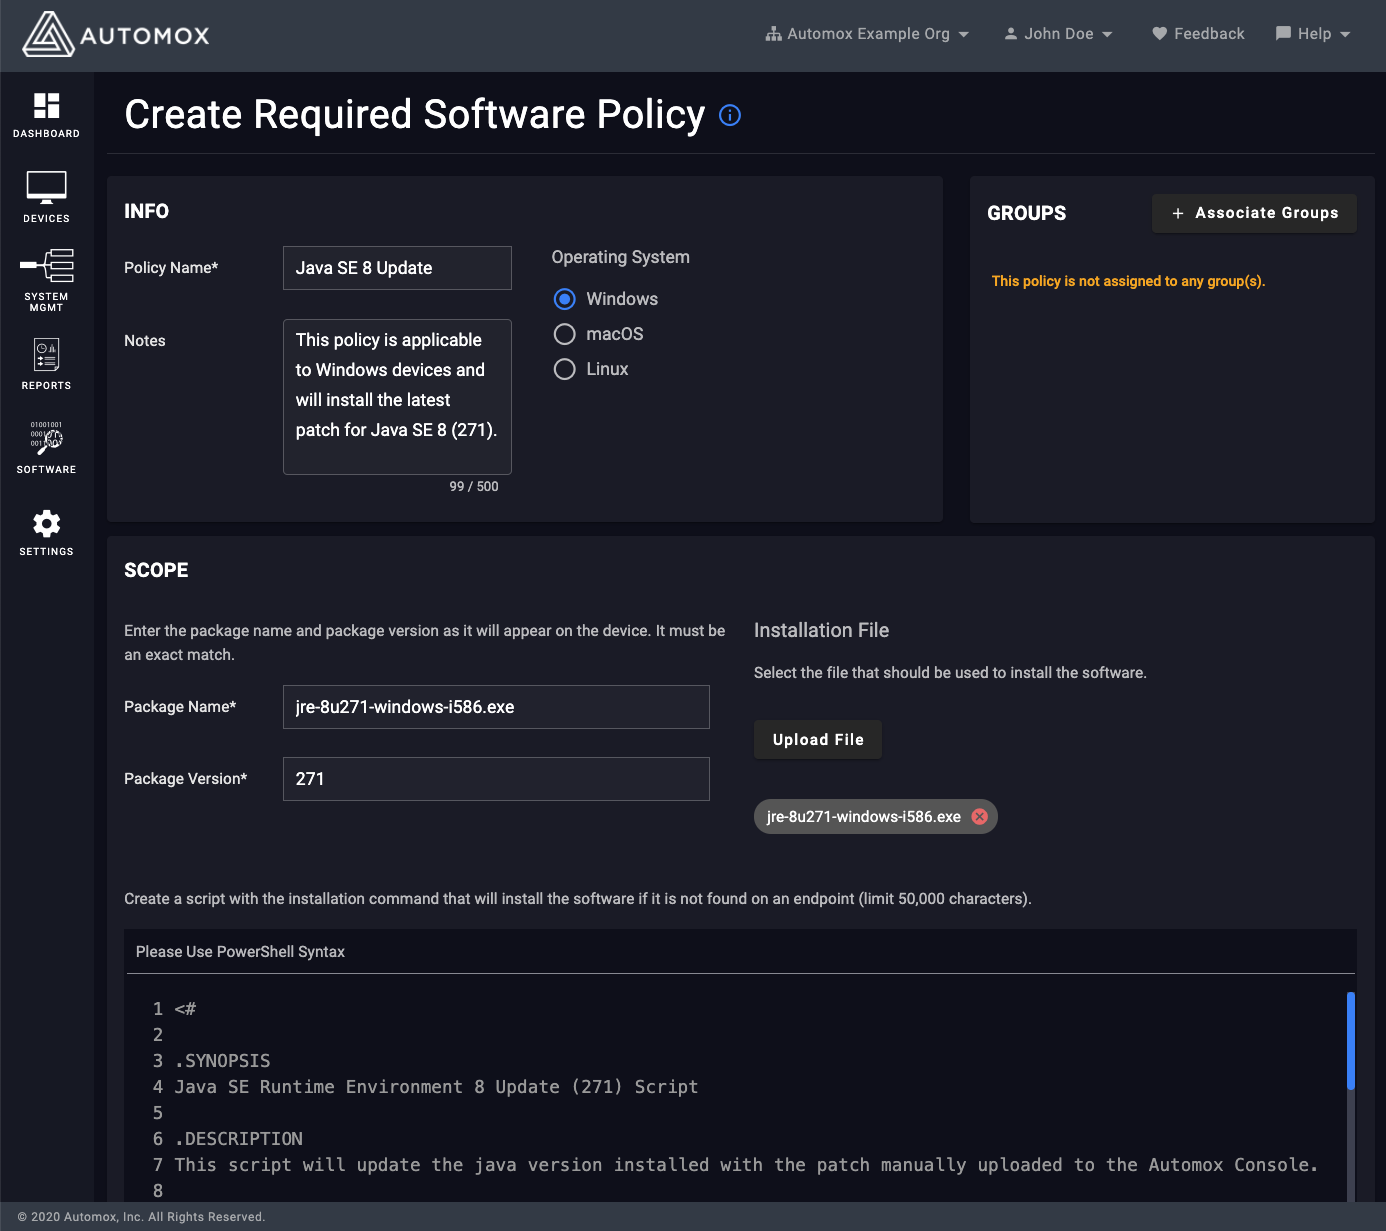Open Reports in the sidebar
This screenshot has height=1231, width=1386.
coord(46,364)
